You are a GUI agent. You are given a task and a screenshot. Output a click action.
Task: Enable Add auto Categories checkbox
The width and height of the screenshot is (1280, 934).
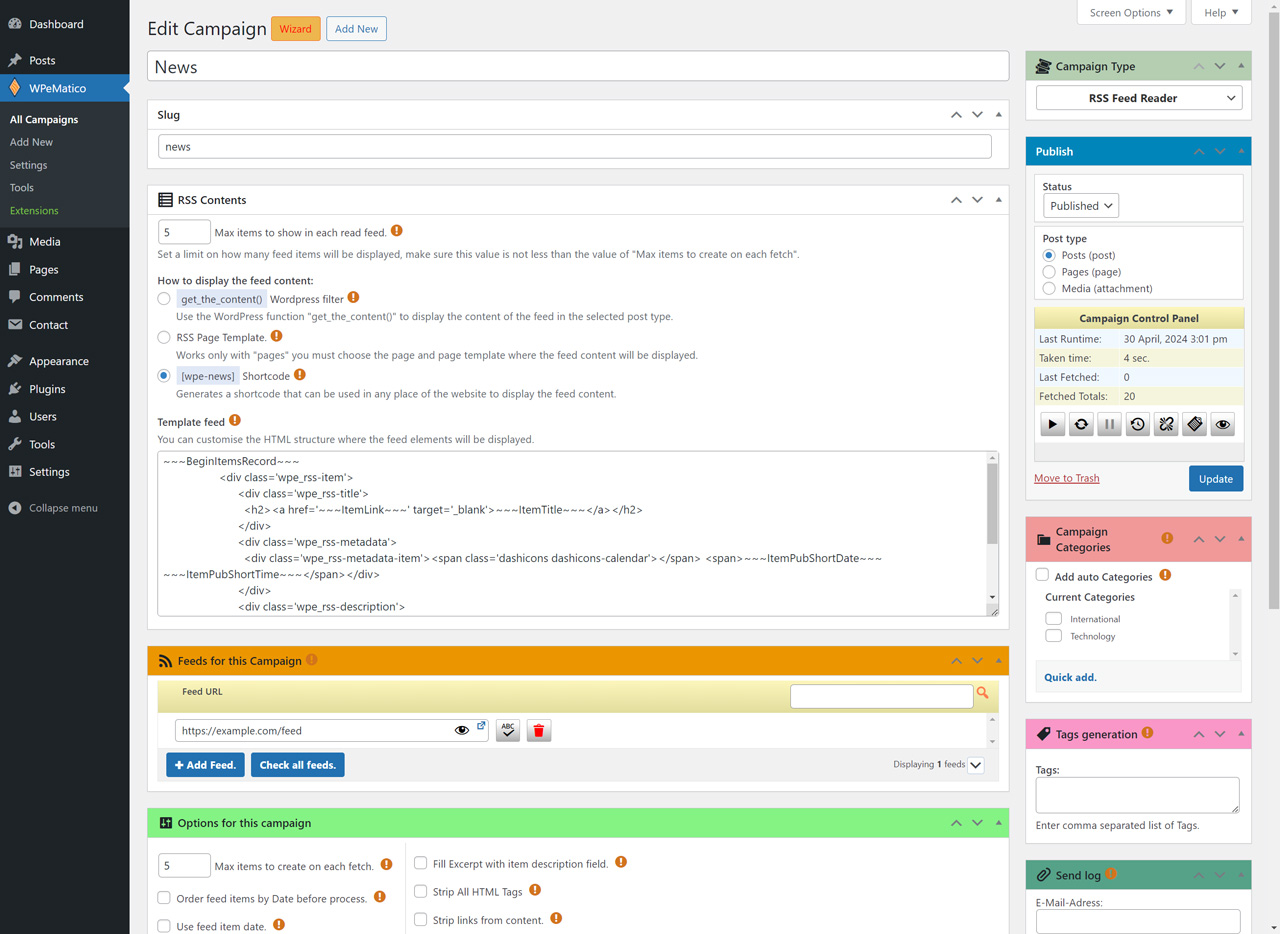1042,575
